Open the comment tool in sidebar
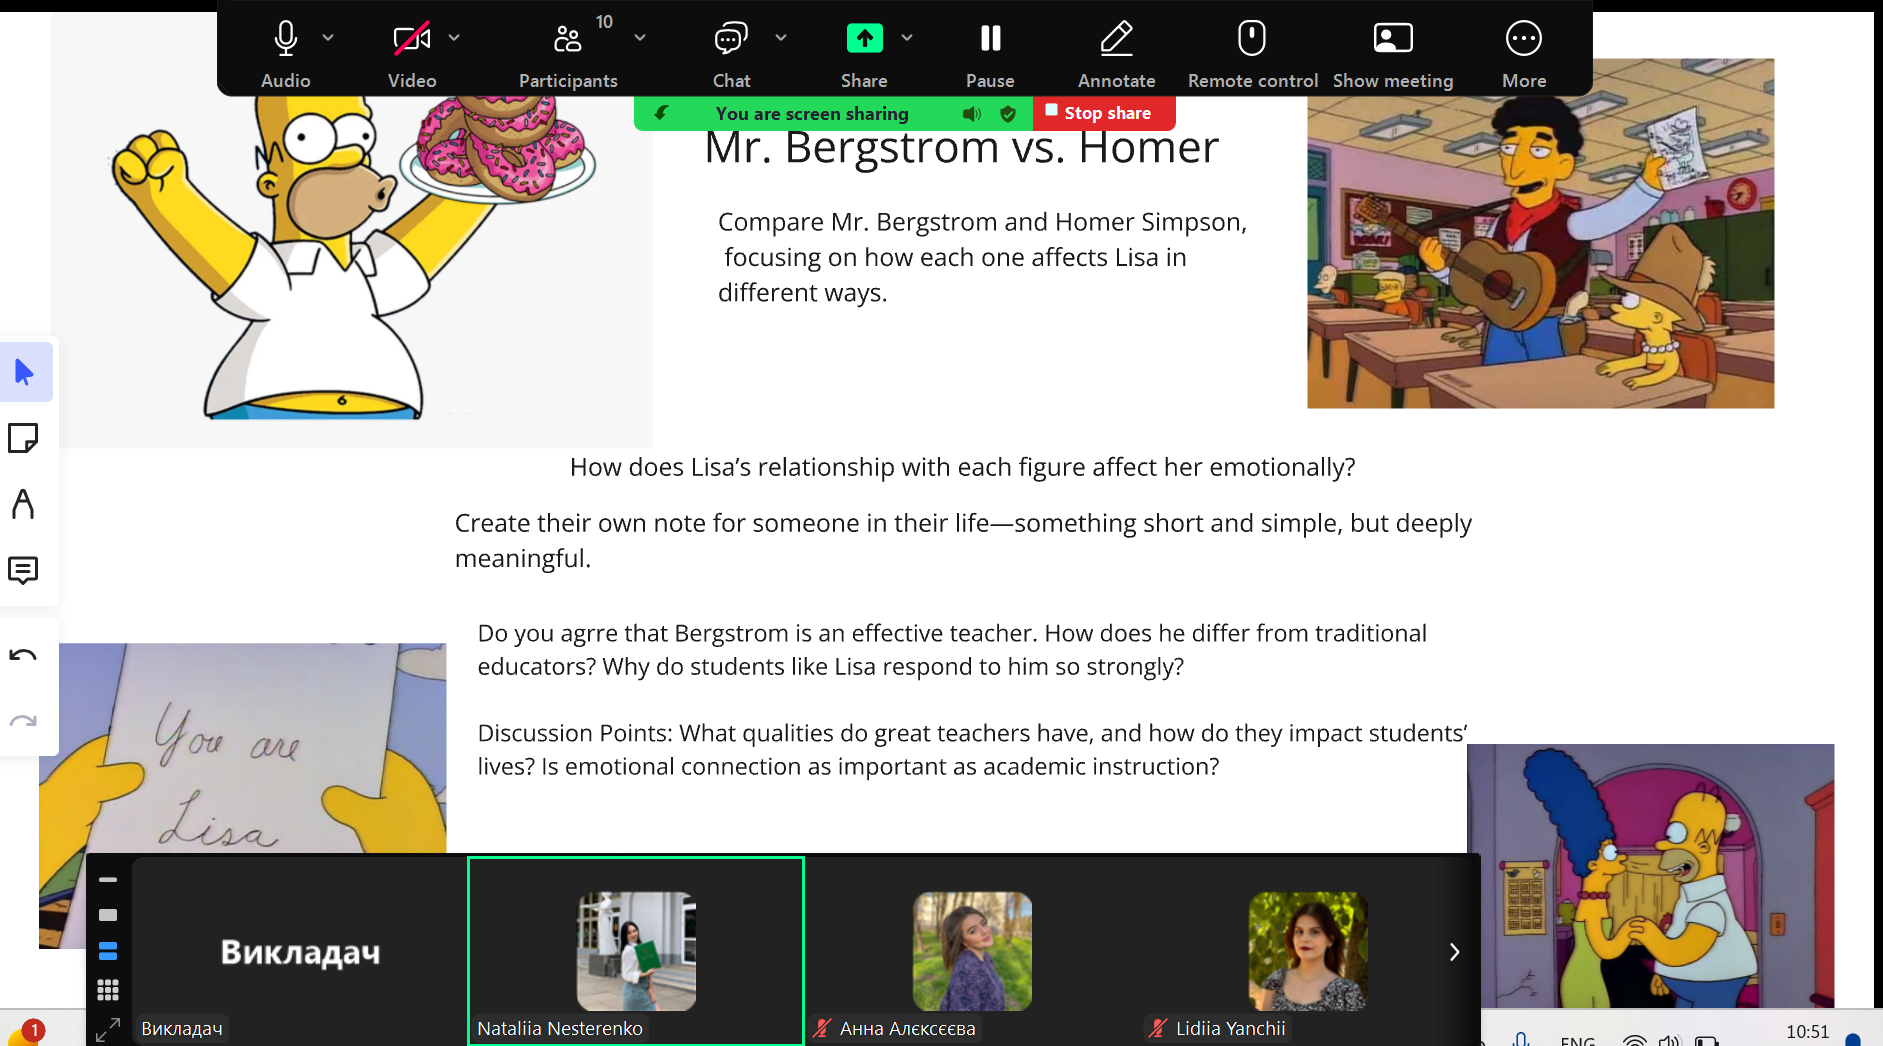1883x1046 pixels. click(x=23, y=570)
